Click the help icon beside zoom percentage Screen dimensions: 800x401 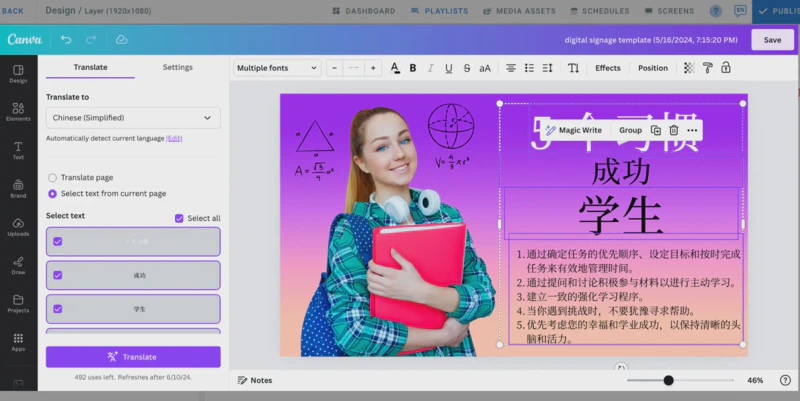[x=785, y=380]
